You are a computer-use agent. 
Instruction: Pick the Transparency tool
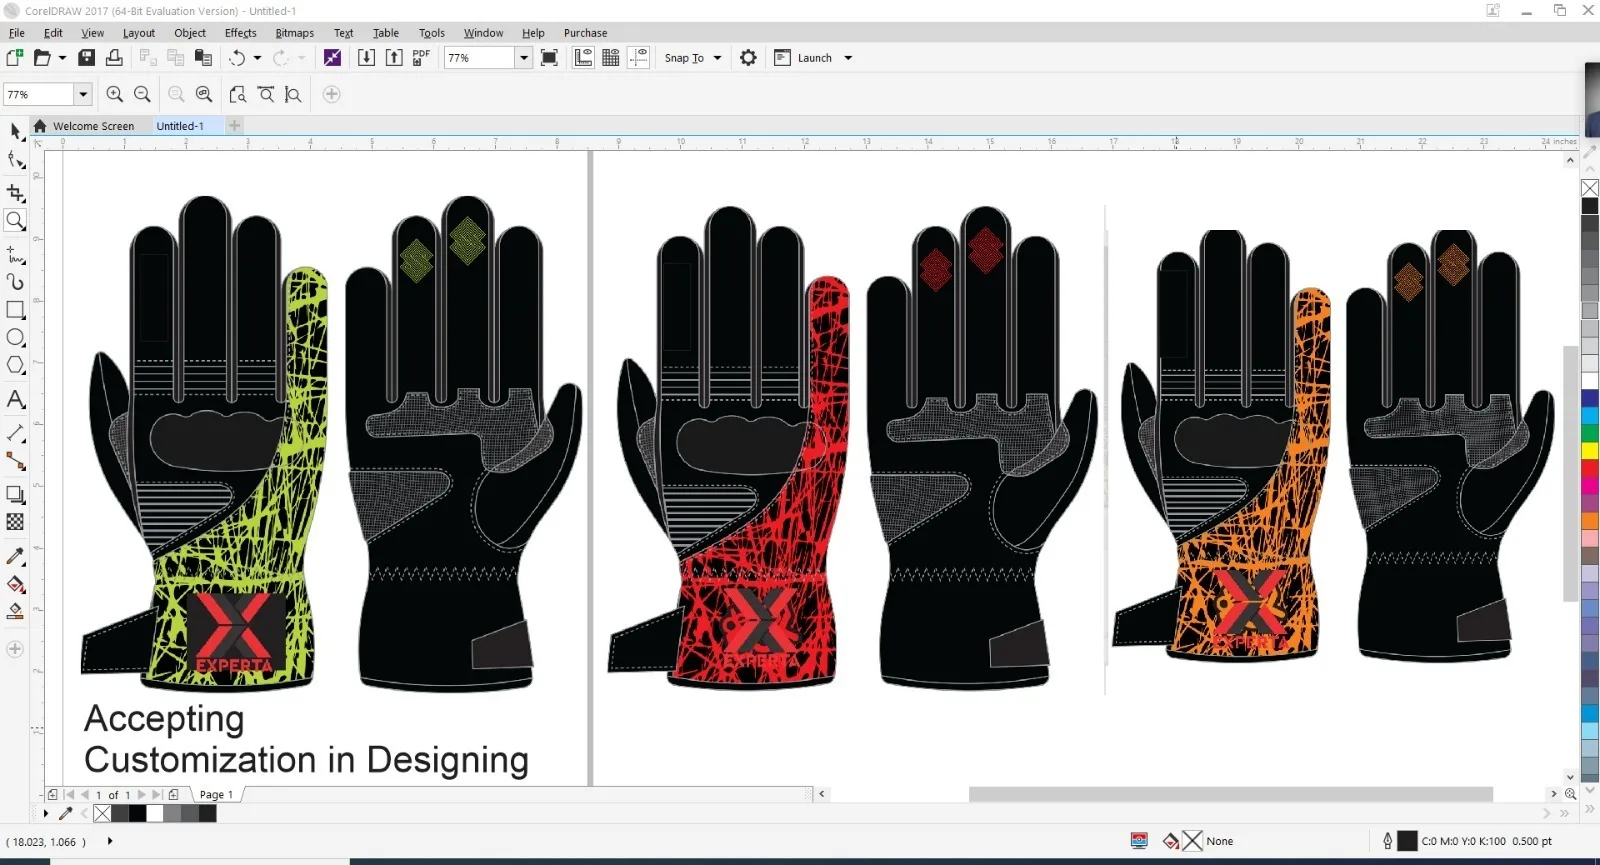[15, 522]
